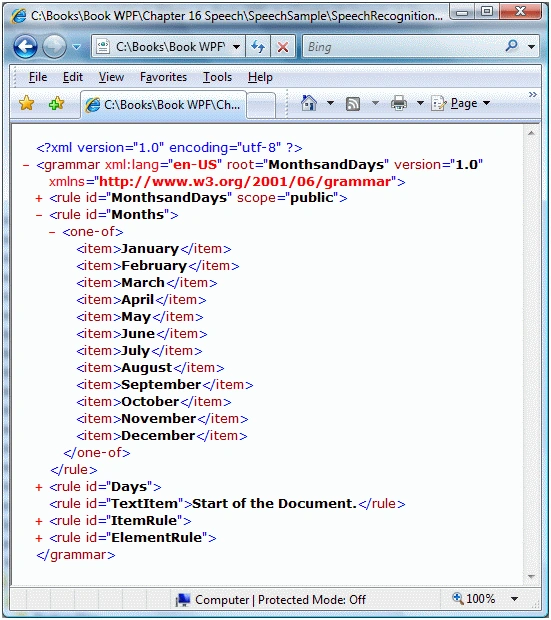Expand the ItemRule rule node

tap(39, 521)
